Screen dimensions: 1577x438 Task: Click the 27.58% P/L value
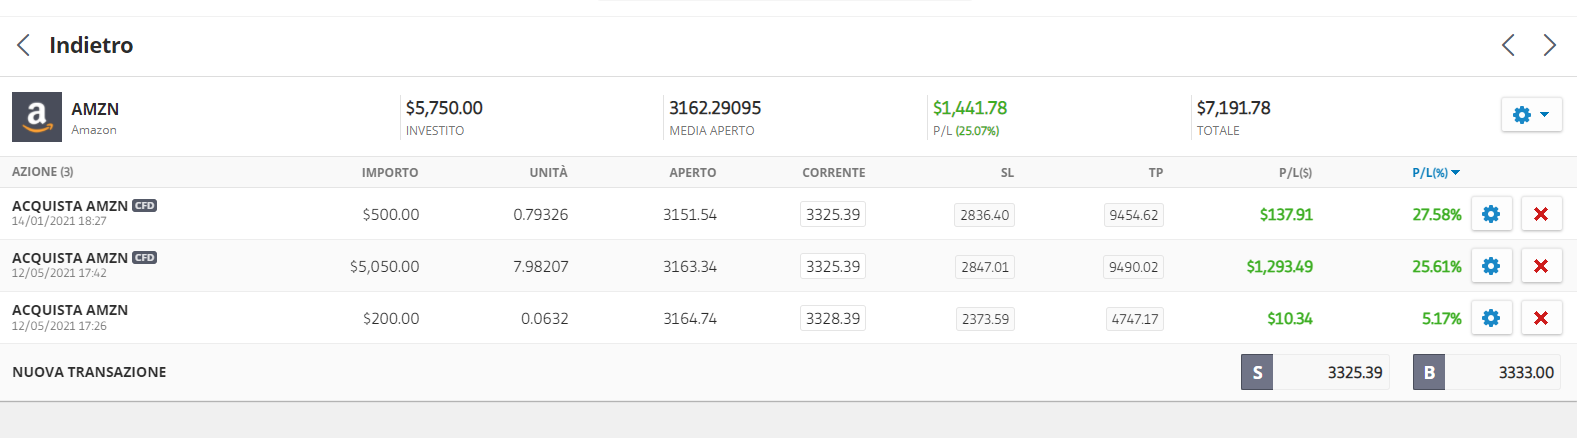point(1436,214)
